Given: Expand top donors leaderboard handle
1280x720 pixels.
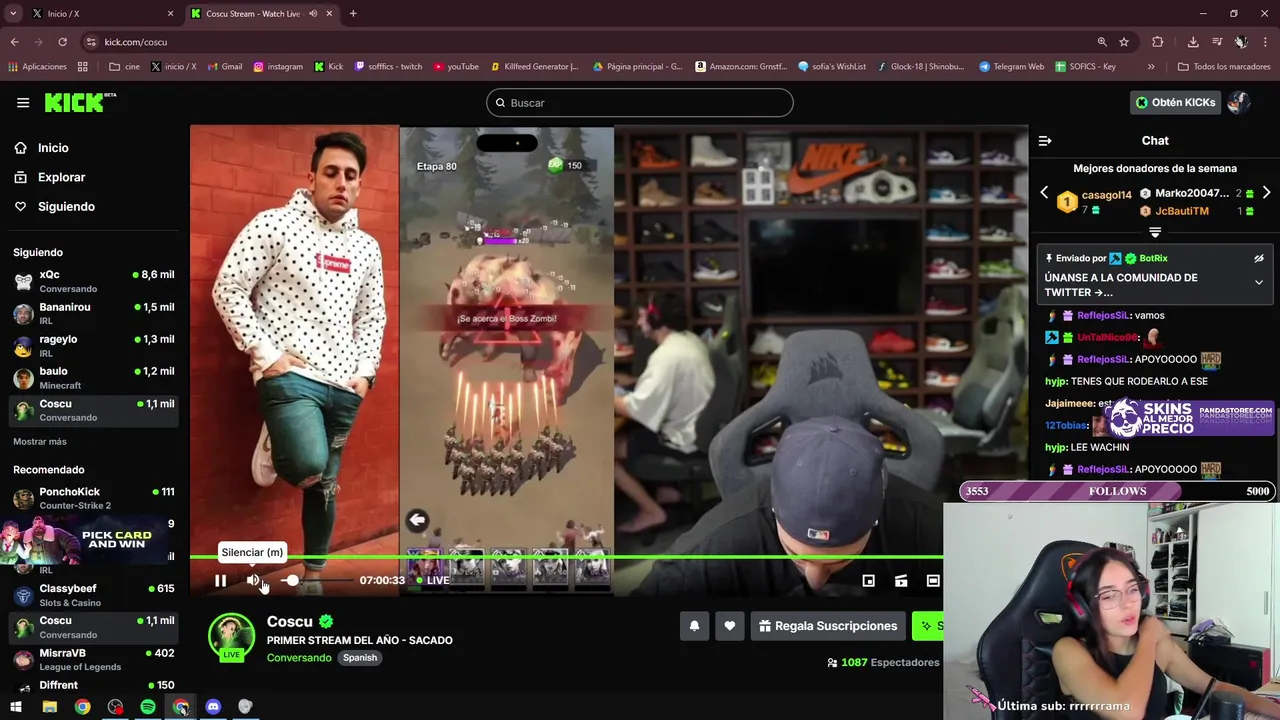Looking at the screenshot, I should (x=1155, y=232).
